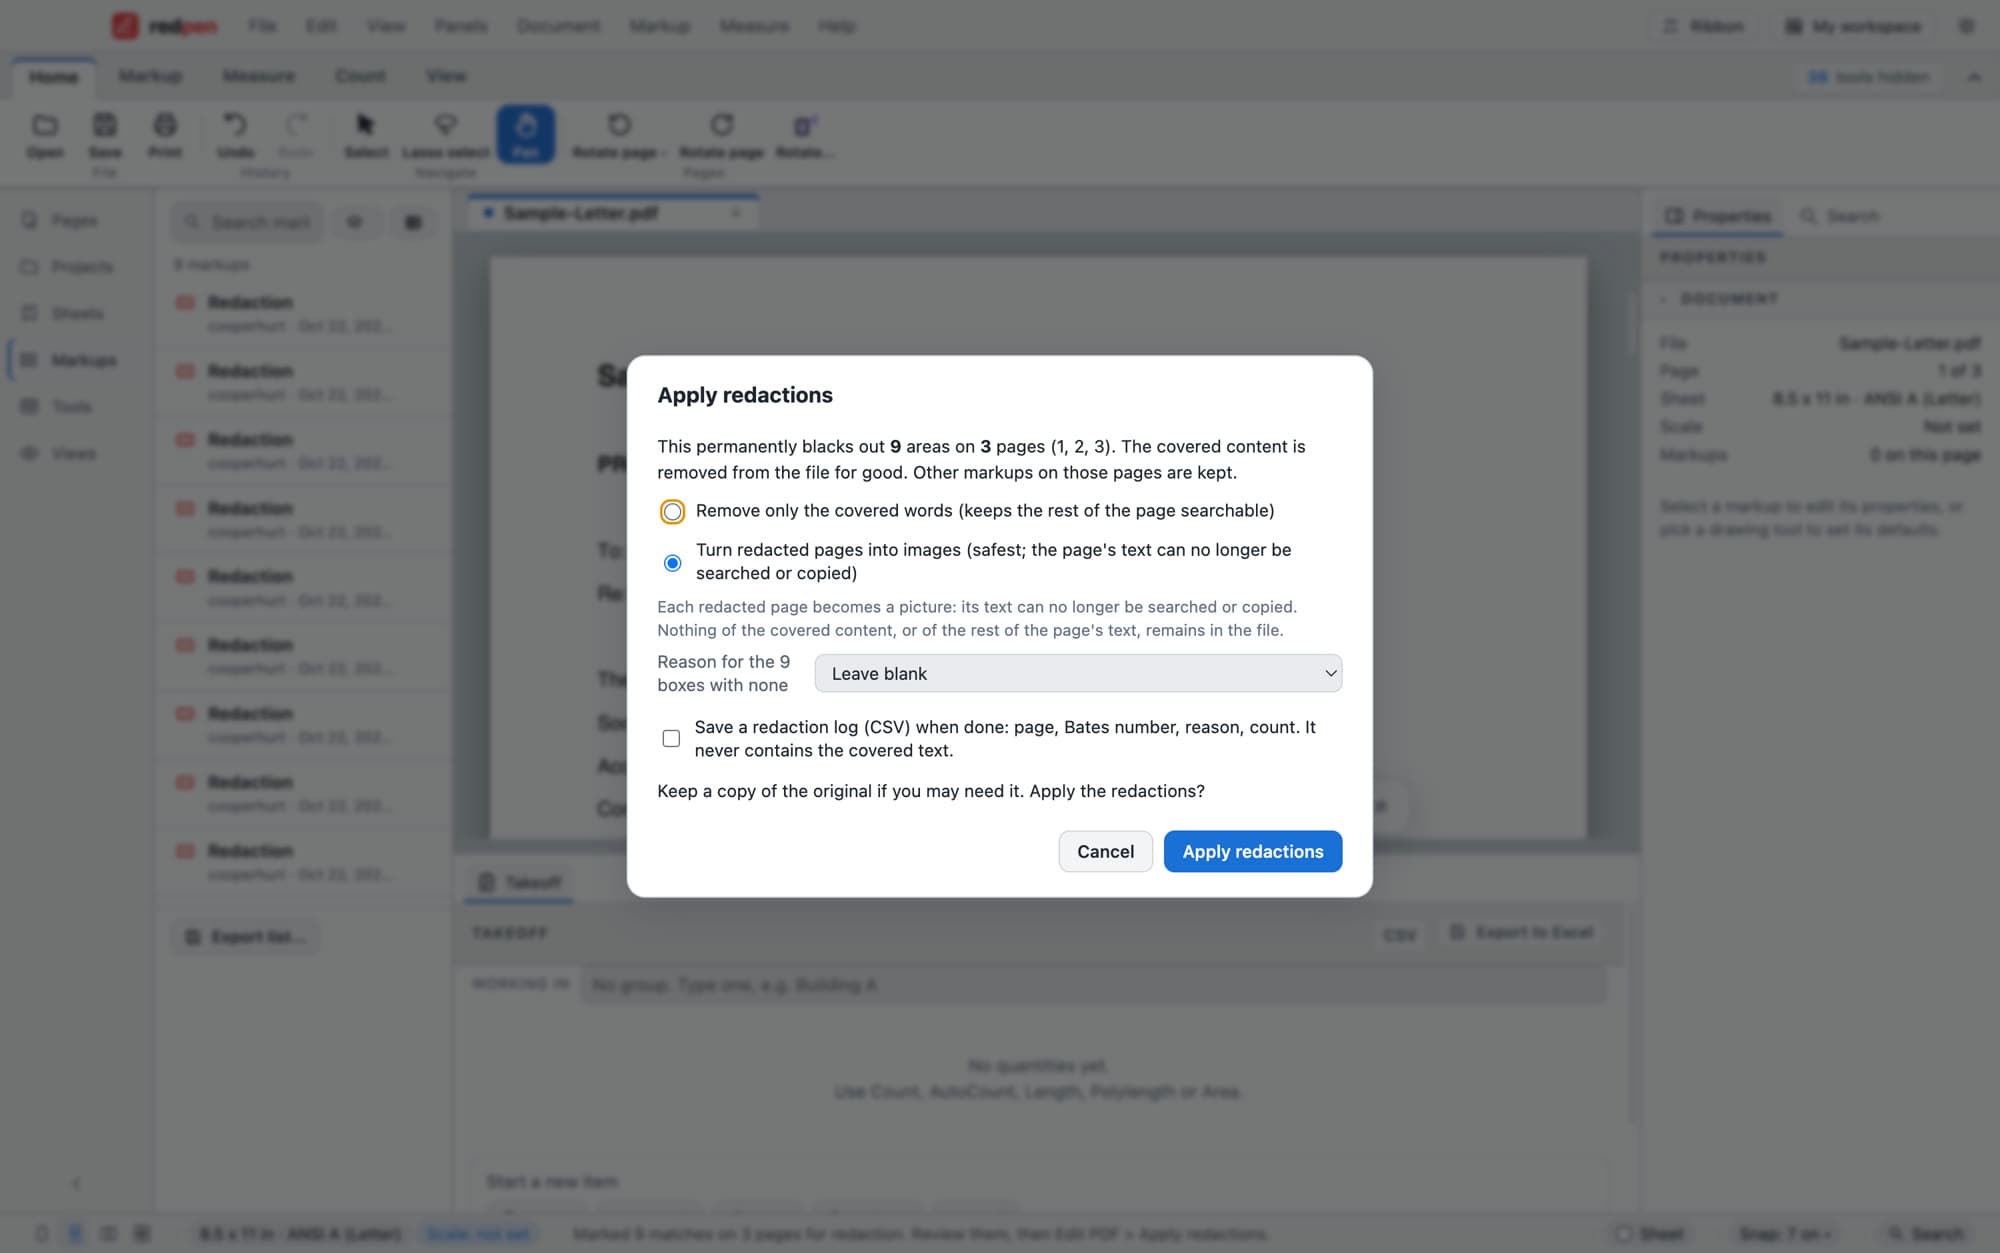This screenshot has width=2000, height=1253.
Task: Open the File menu
Action: (x=262, y=26)
